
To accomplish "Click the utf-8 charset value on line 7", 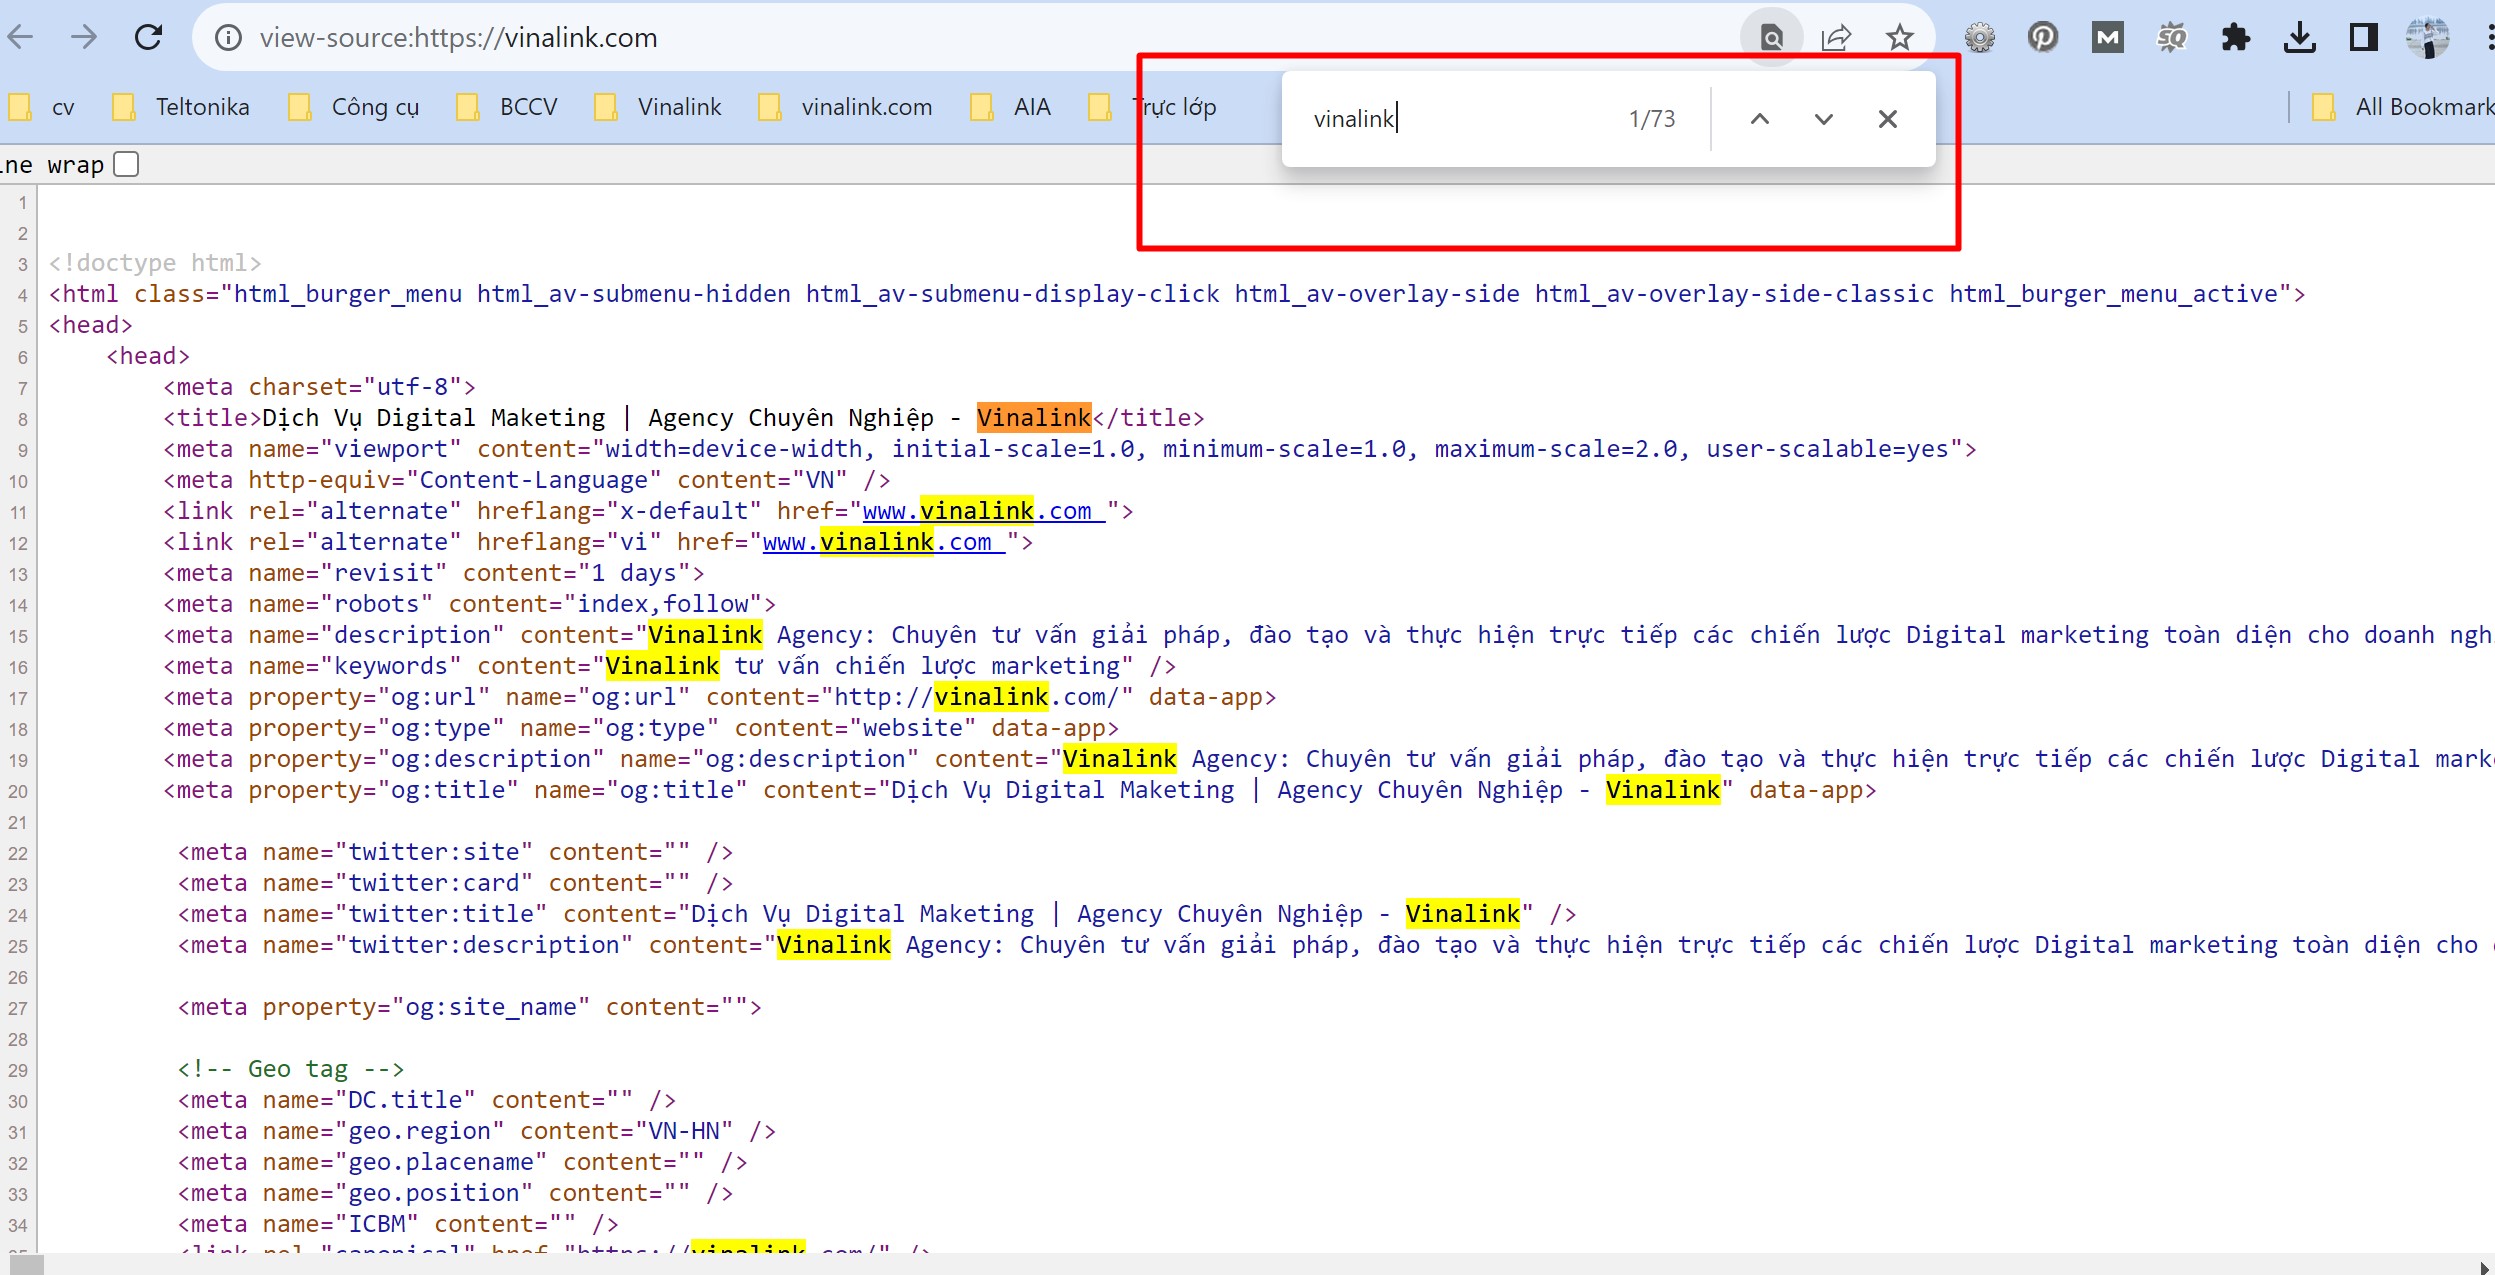I will coord(413,387).
